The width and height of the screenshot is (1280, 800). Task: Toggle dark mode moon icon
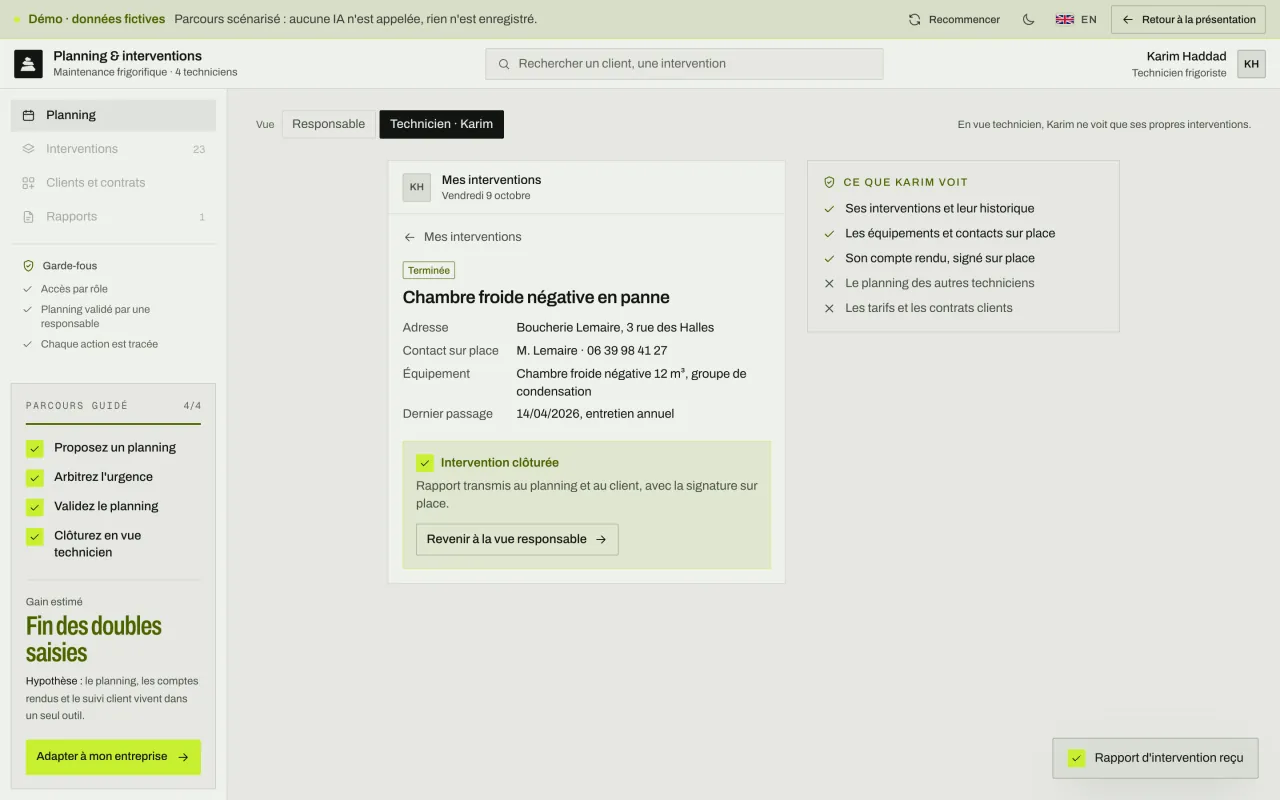(x=1028, y=19)
